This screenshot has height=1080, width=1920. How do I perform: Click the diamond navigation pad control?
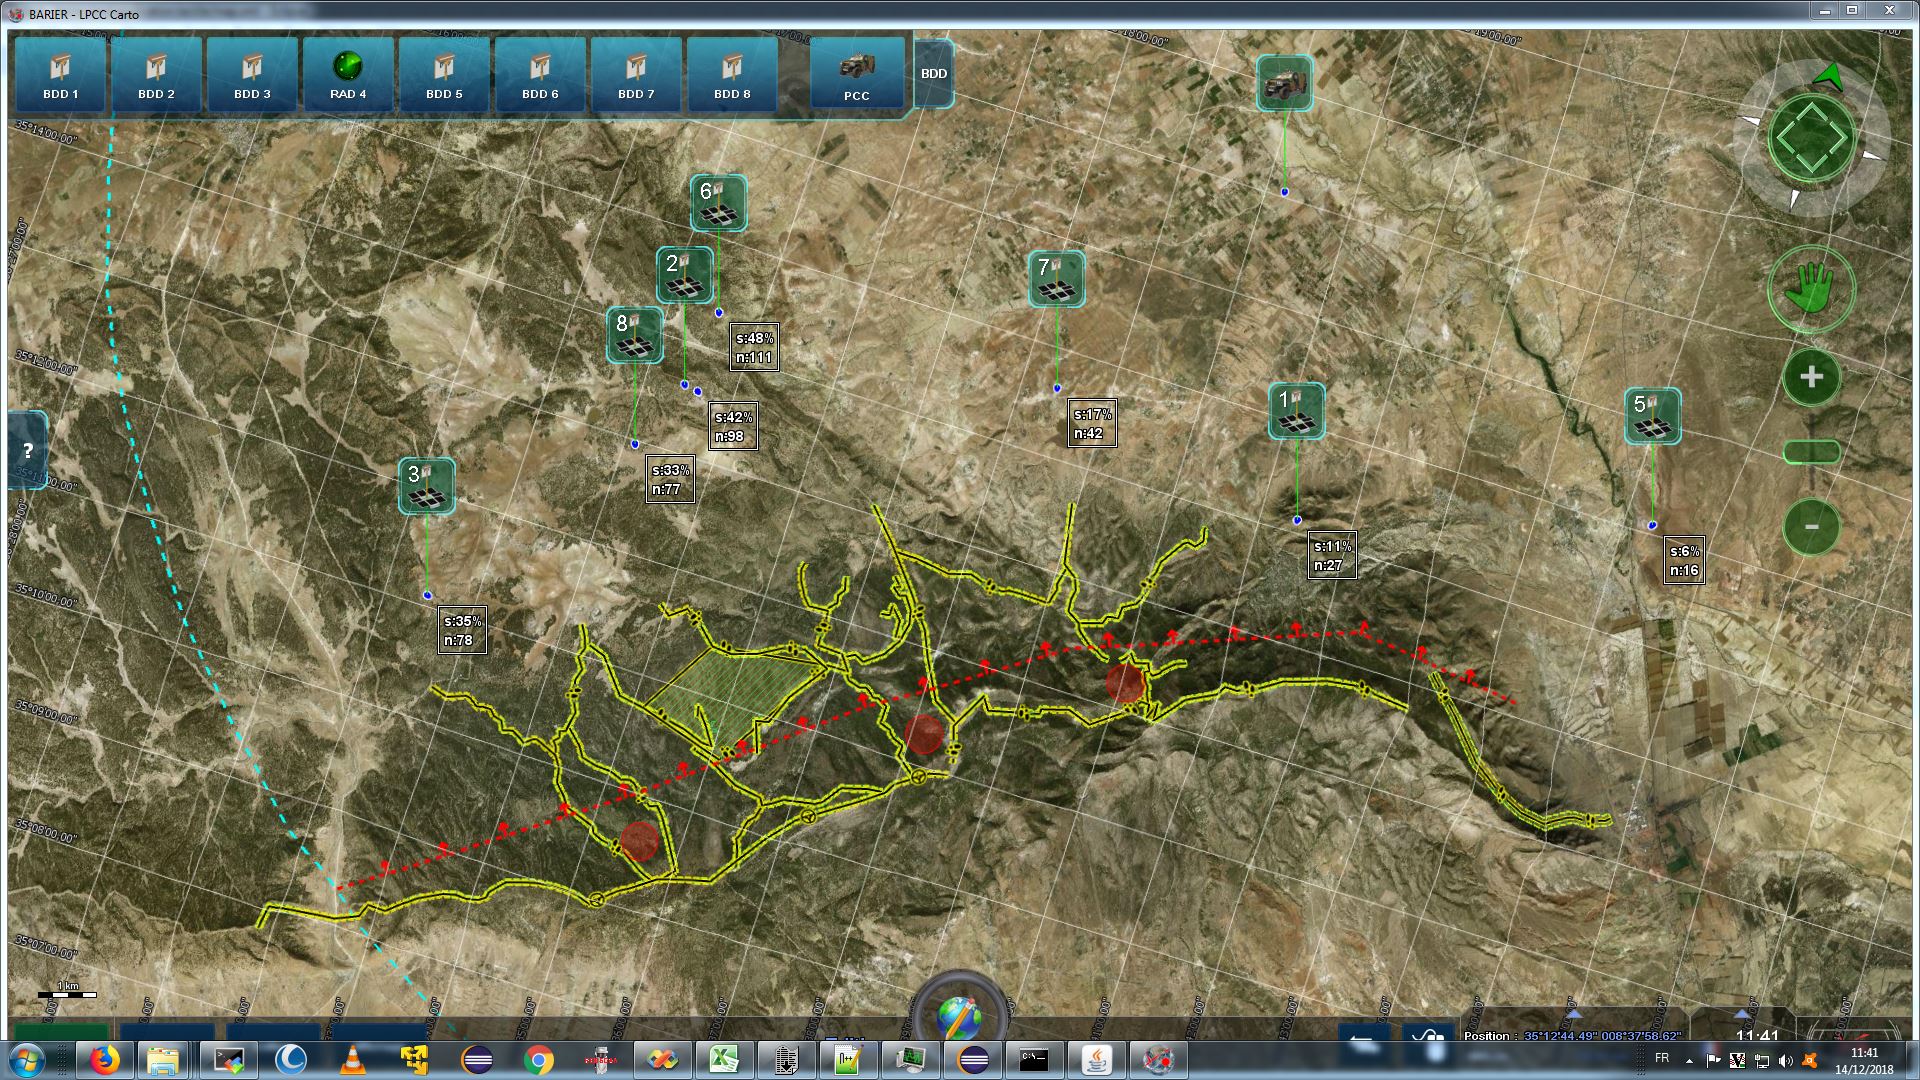[1811, 138]
